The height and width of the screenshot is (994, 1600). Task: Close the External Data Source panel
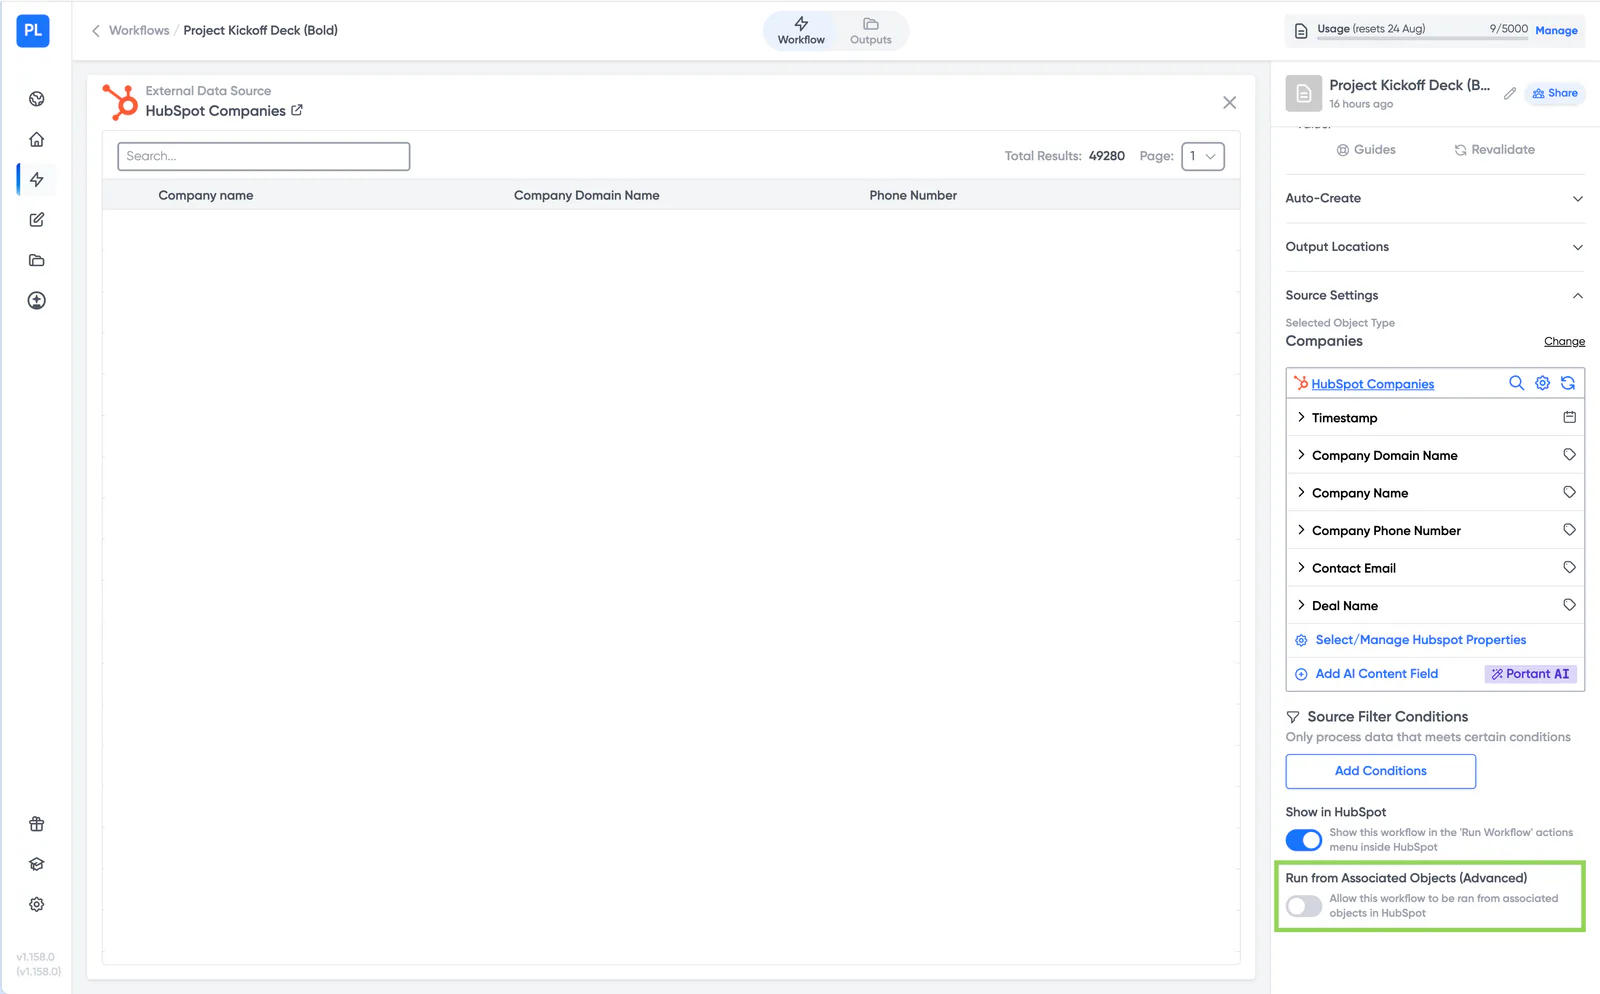1230,102
